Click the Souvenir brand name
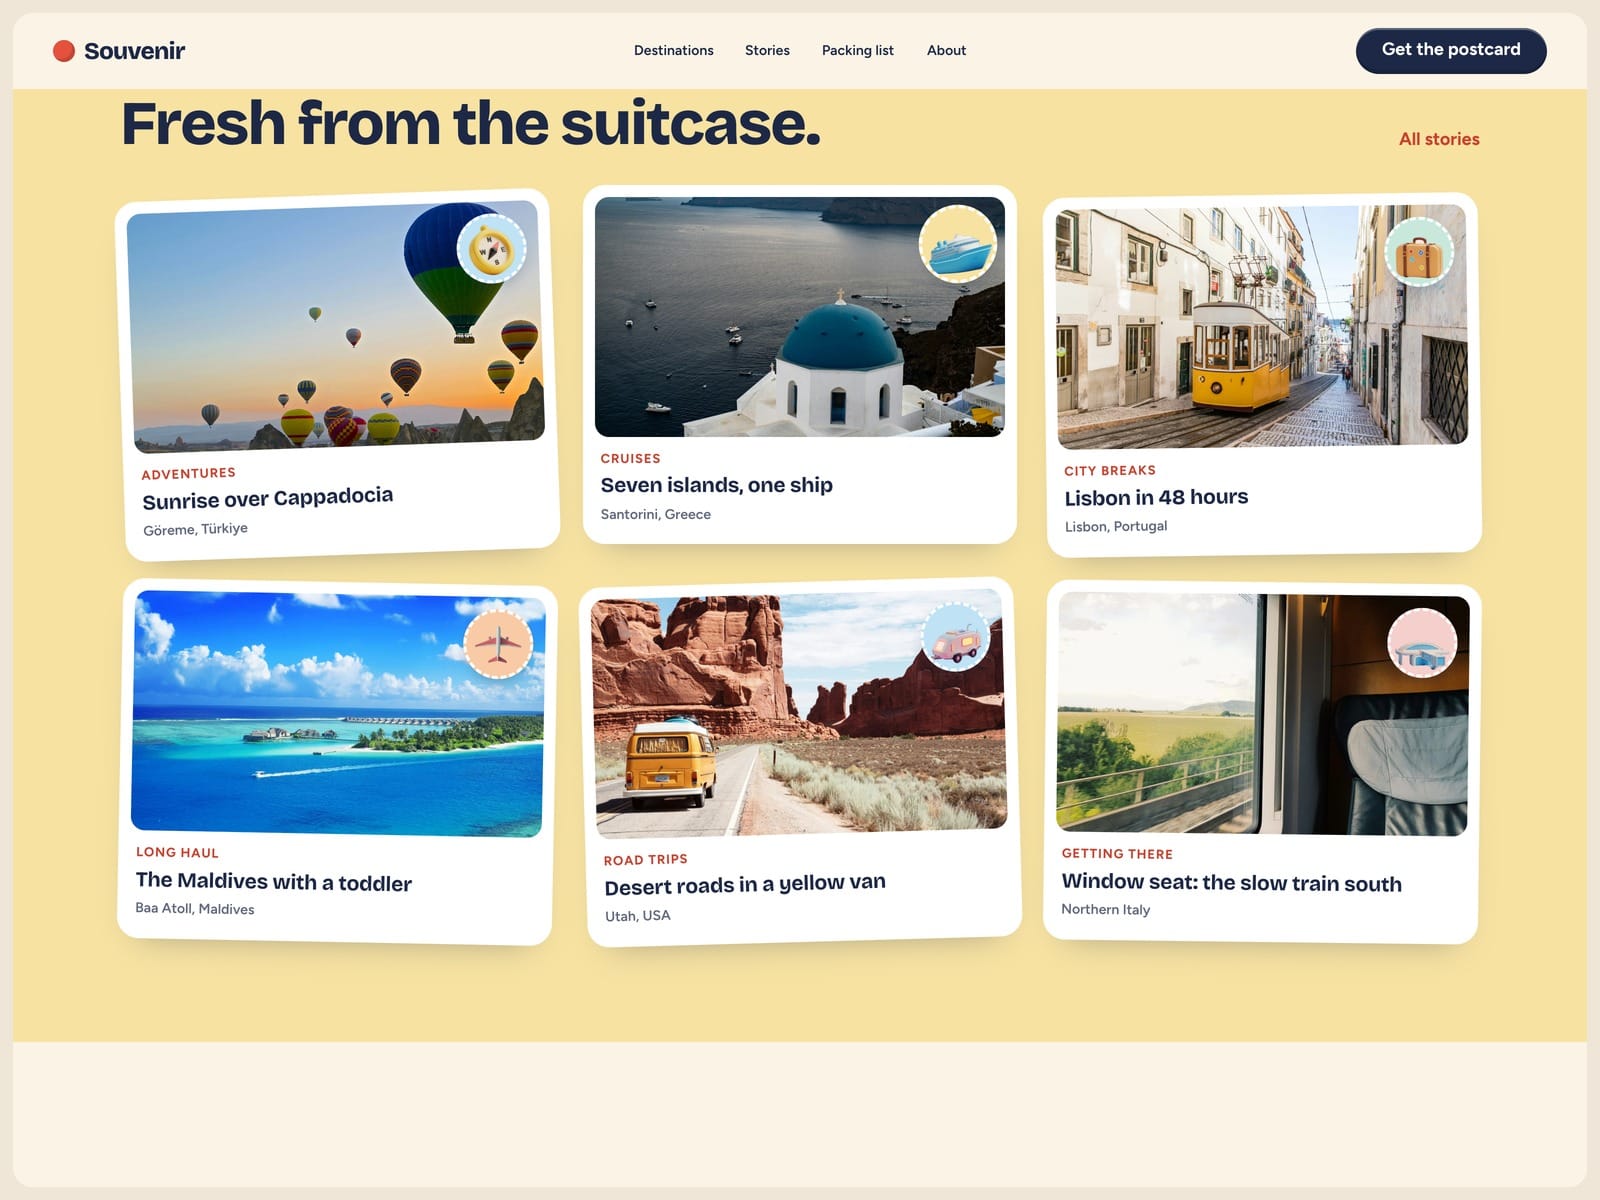The image size is (1600, 1200). click(x=134, y=51)
